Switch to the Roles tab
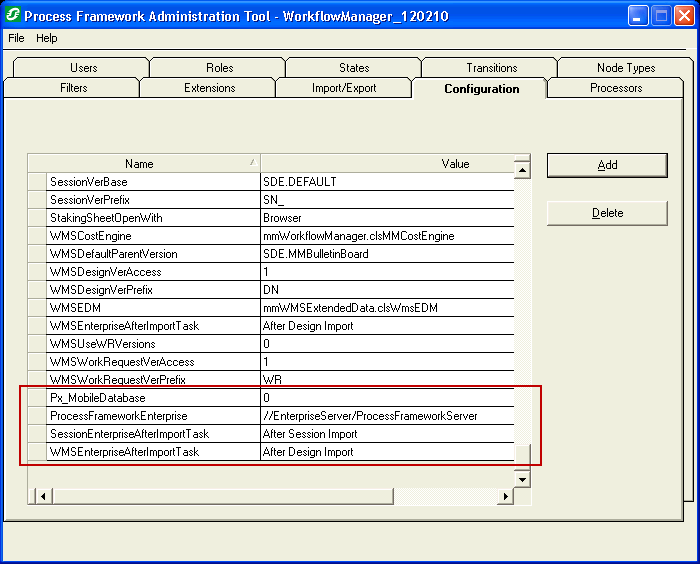The width and height of the screenshot is (700, 564). point(220,68)
